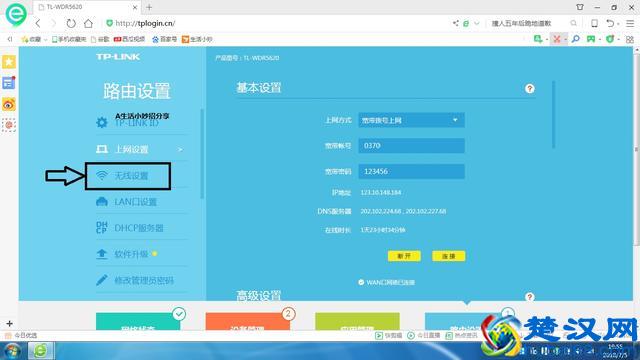Image resolution: width=640 pixels, height=360 pixels.
Task: Open the 生活小妙 bookmark
Action: [197, 39]
